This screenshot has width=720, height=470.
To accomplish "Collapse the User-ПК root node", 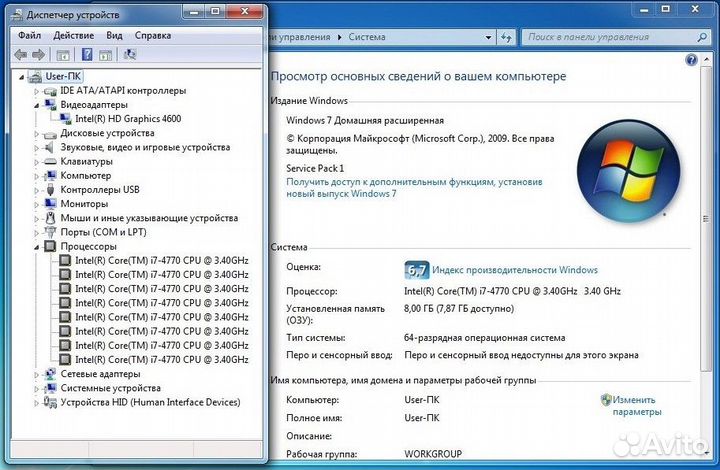I will tap(22, 77).
